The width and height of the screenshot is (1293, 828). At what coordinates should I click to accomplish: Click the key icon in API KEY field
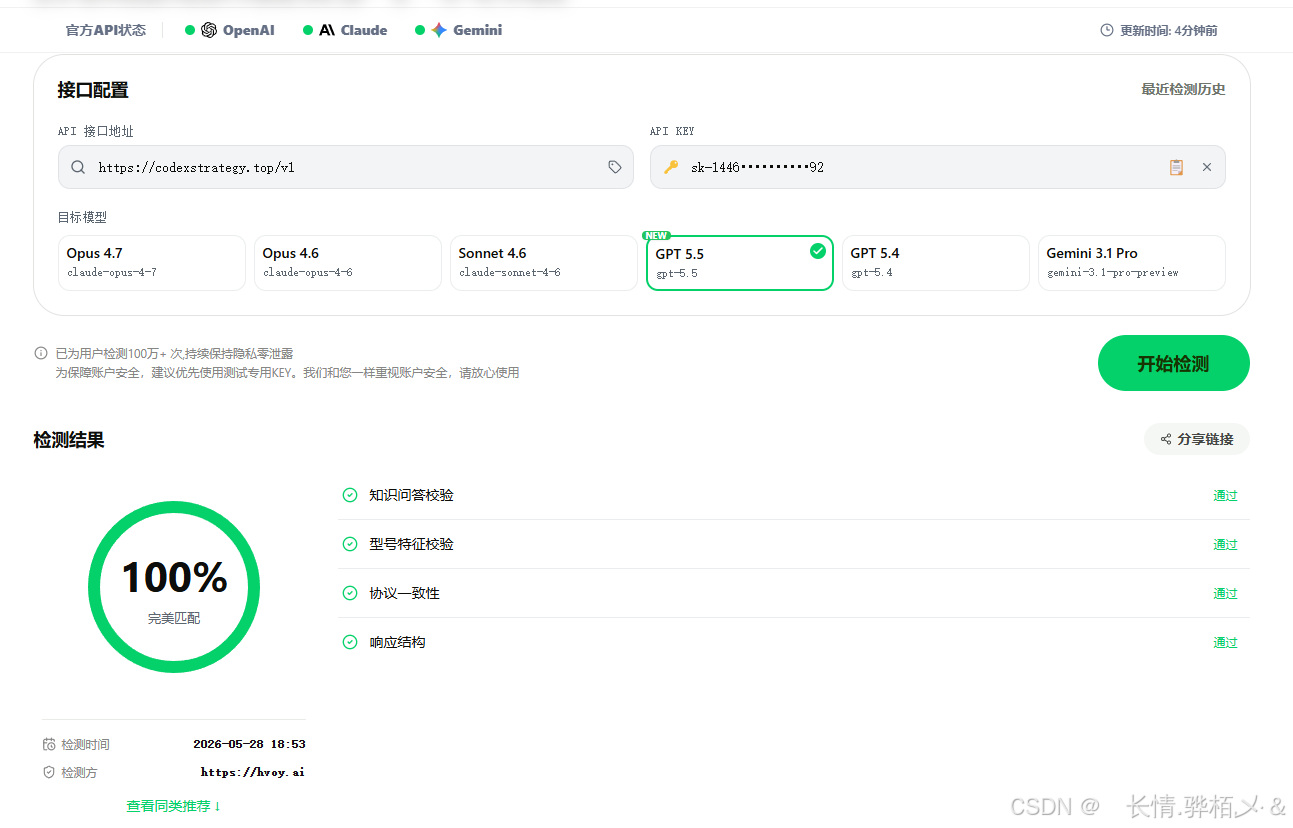tap(671, 167)
